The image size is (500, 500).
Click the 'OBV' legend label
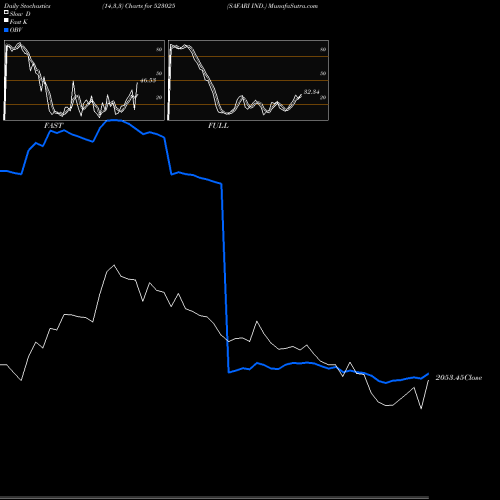coord(16,30)
